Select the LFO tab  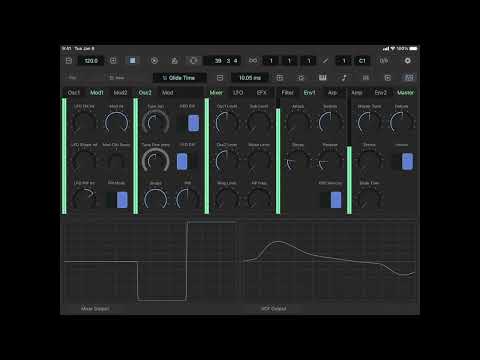[x=238, y=92]
